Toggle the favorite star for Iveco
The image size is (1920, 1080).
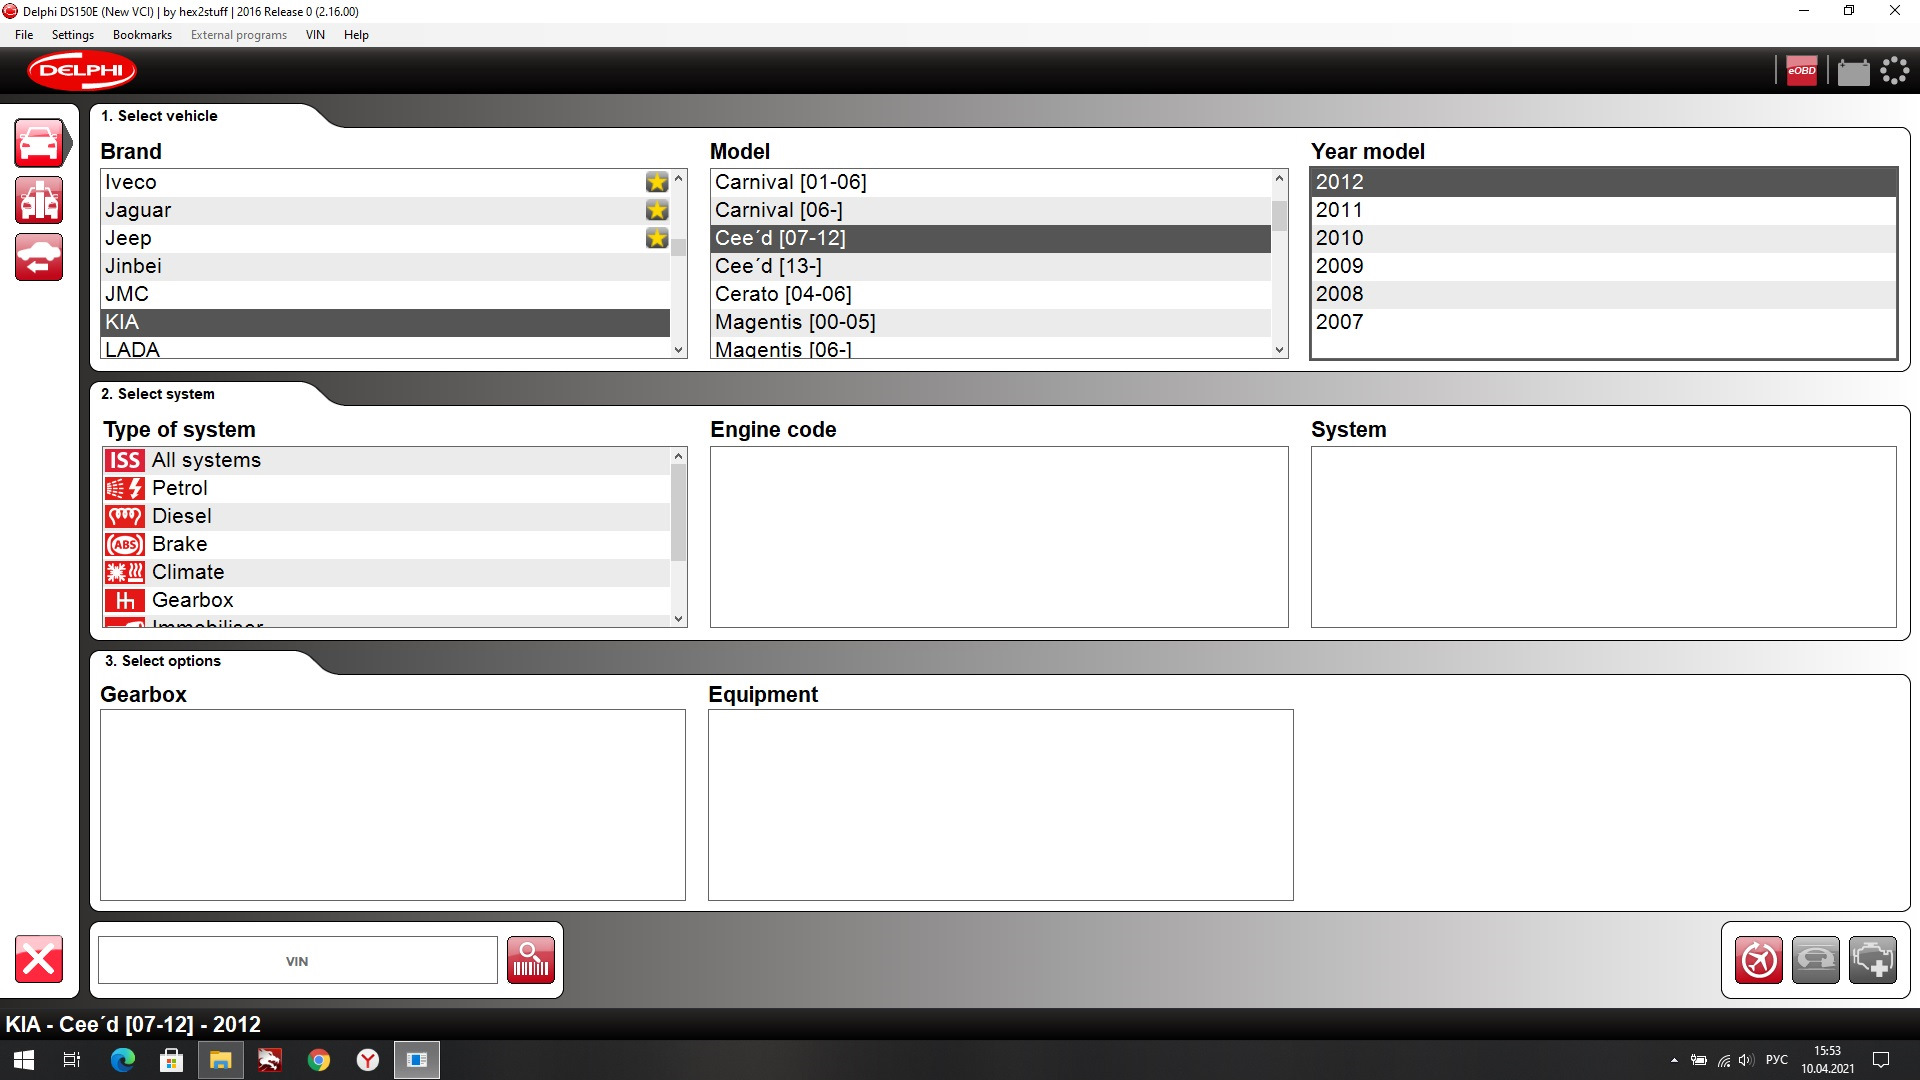click(657, 182)
